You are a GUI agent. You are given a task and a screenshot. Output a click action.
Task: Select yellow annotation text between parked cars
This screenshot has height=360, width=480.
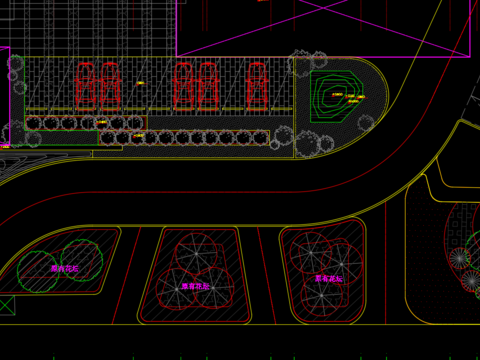click(x=141, y=83)
